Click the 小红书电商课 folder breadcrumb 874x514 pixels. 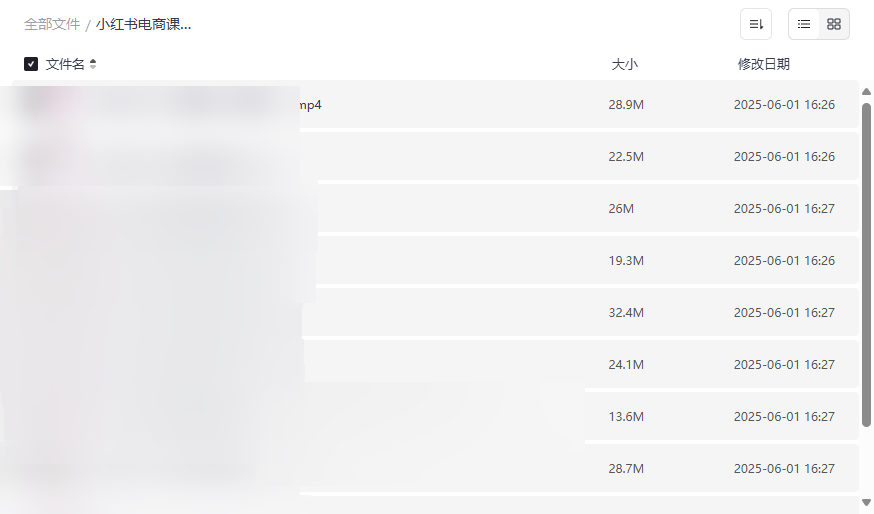pos(143,24)
